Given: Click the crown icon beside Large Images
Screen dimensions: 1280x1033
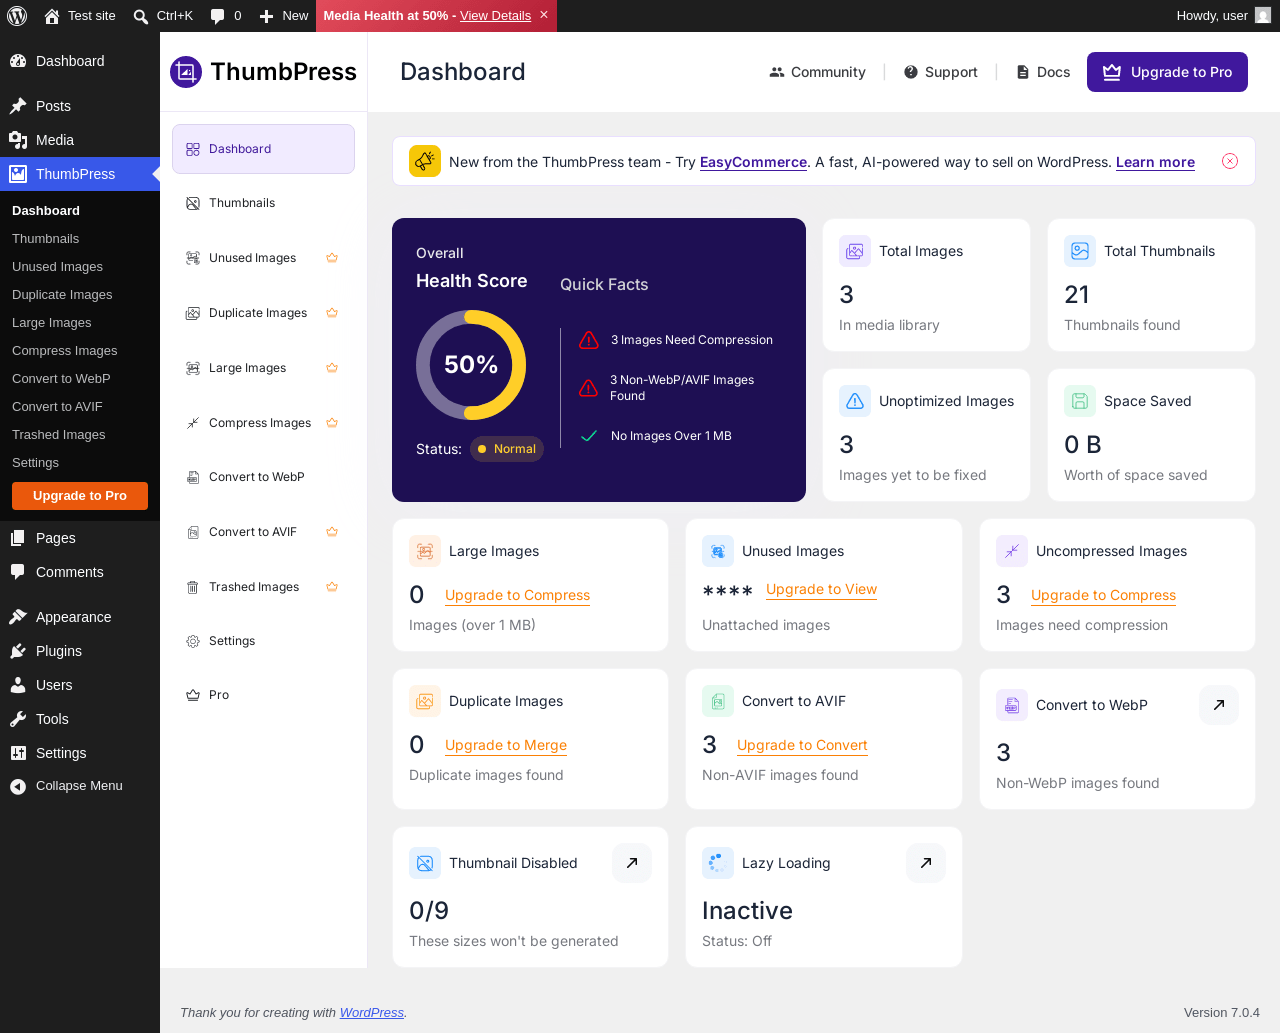Looking at the screenshot, I should click(332, 368).
